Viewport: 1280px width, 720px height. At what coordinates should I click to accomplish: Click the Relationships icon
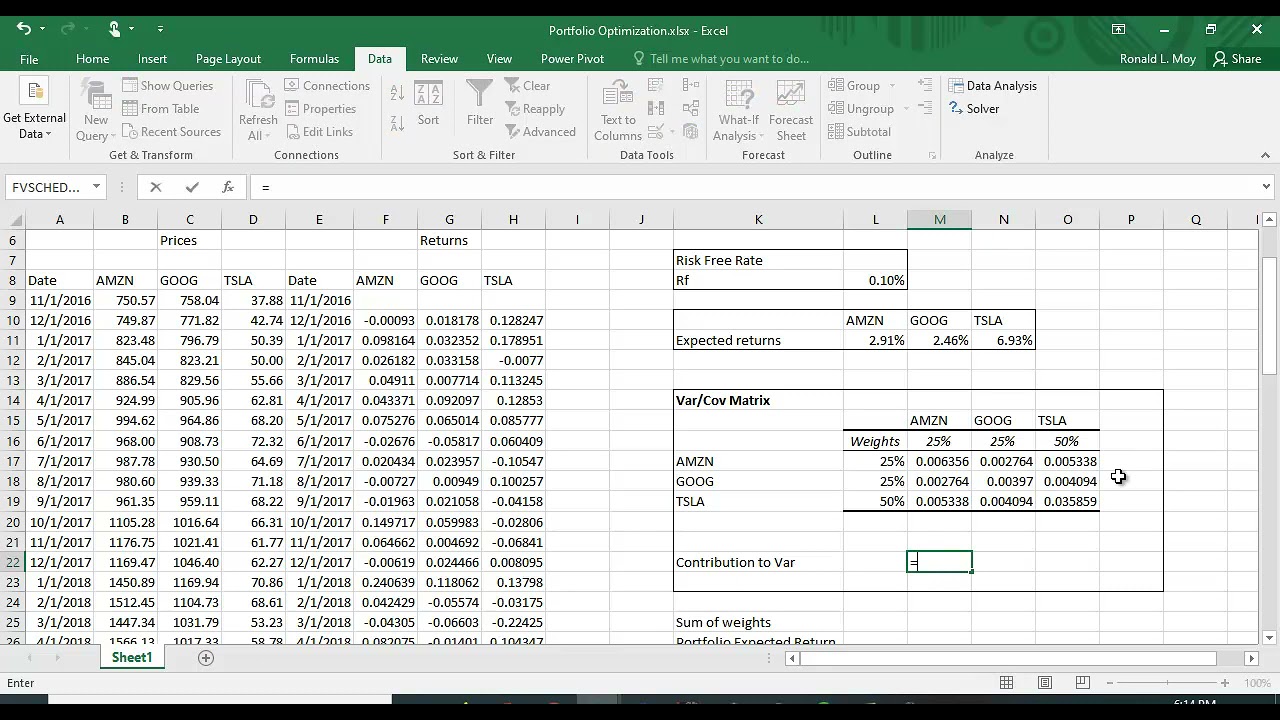690,109
